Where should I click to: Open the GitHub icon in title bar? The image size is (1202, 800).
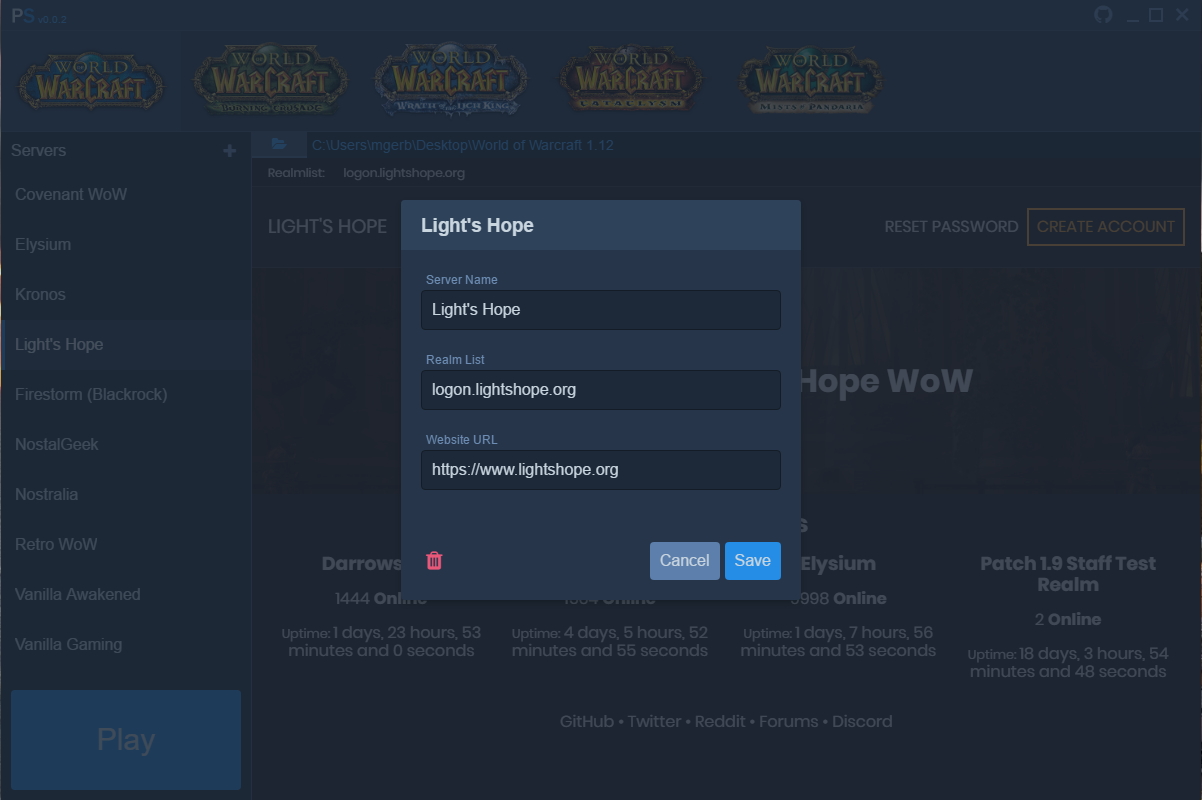click(1103, 15)
